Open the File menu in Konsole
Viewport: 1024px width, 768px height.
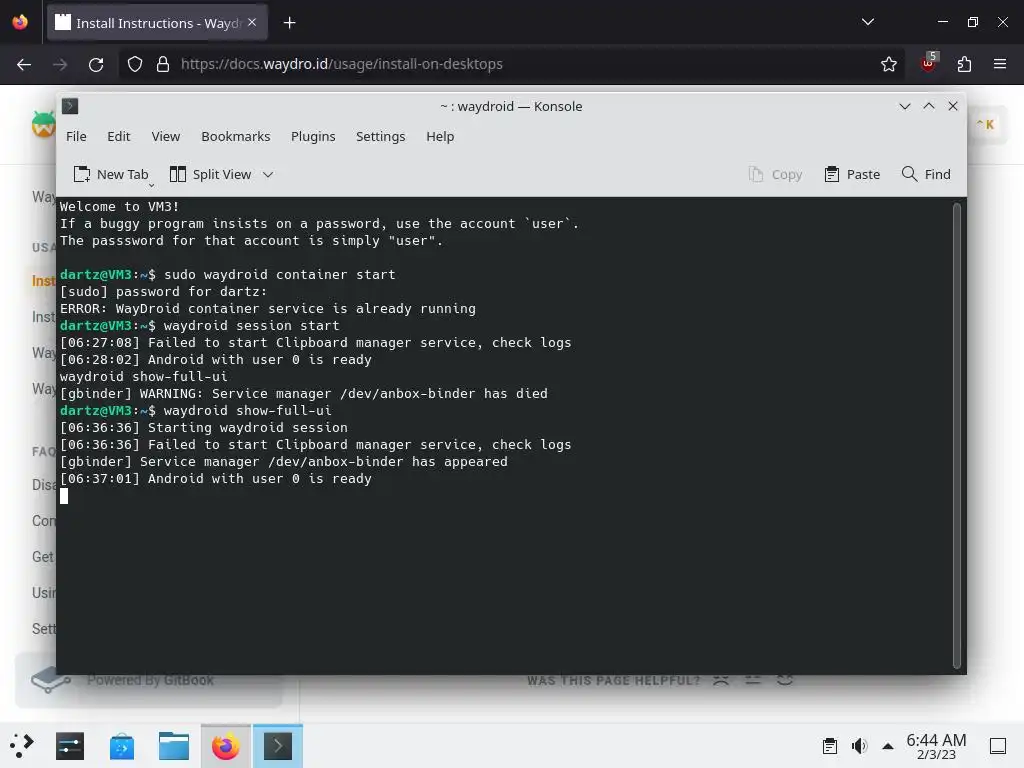[x=76, y=136]
